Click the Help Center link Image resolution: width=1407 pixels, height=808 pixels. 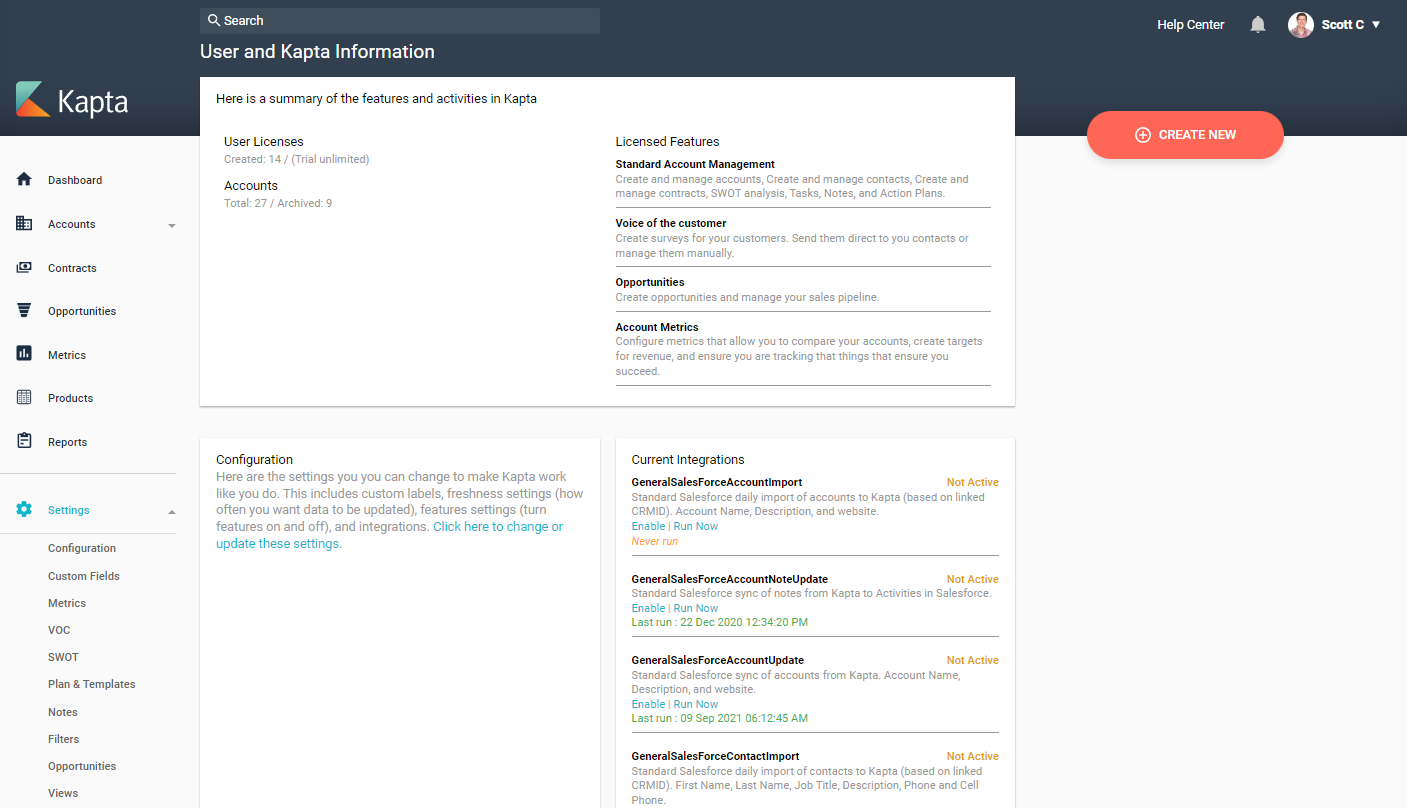(1190, 25)
